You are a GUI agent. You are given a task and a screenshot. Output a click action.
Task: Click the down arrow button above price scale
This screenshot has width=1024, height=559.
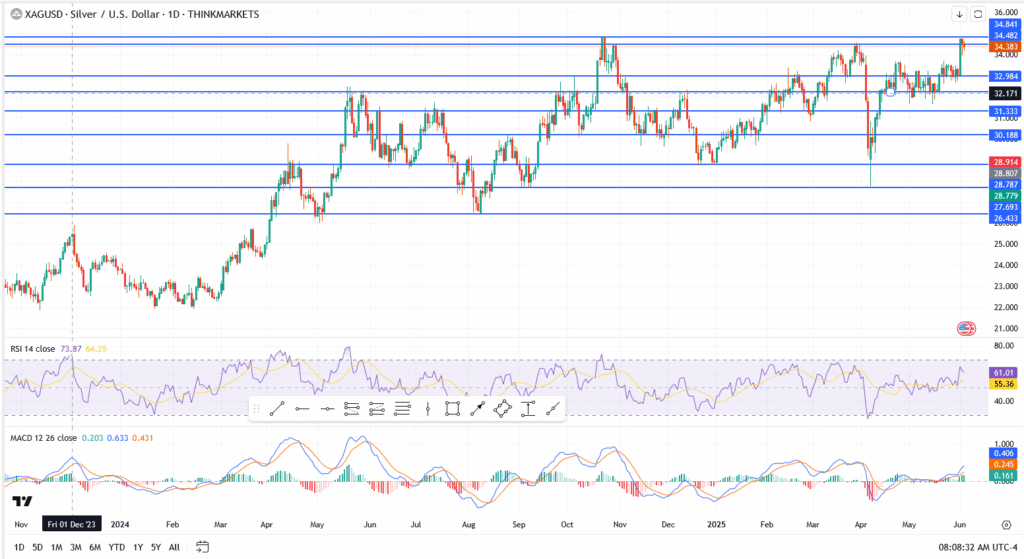(959, 14)
